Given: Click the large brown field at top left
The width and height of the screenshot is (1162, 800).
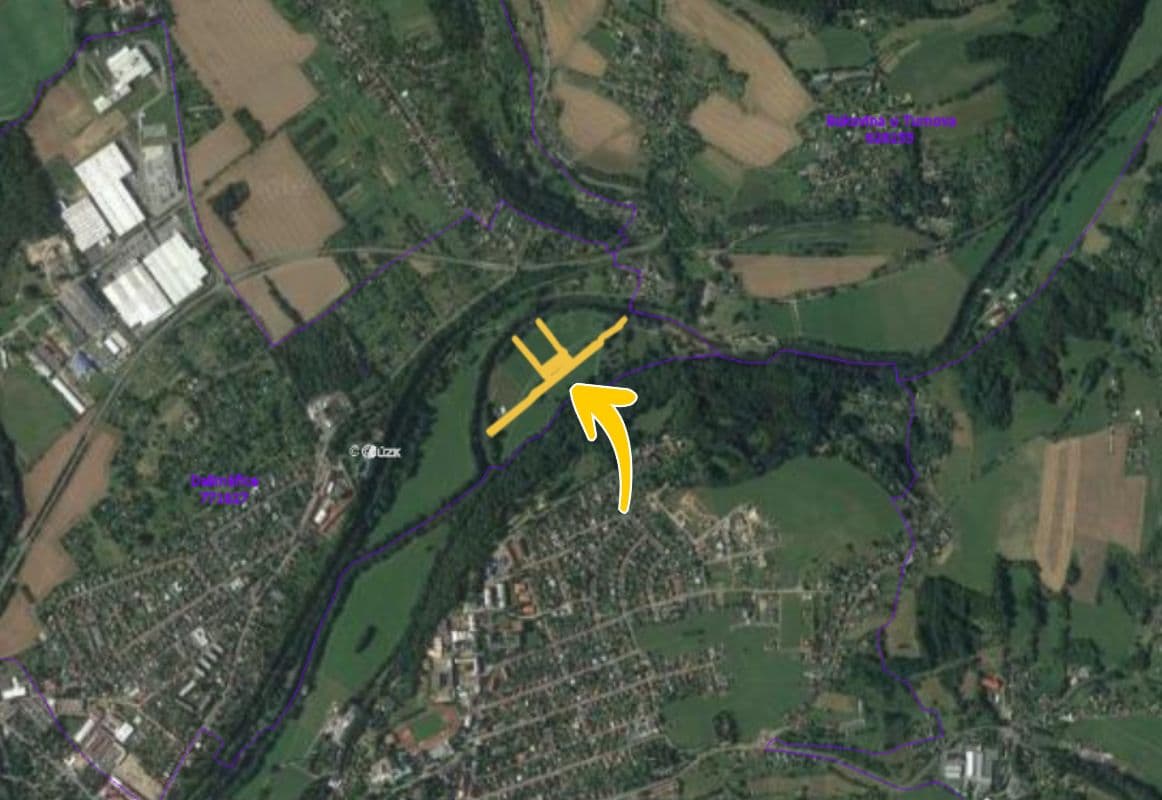Looking at the screenshot, I should click(245, 59).
